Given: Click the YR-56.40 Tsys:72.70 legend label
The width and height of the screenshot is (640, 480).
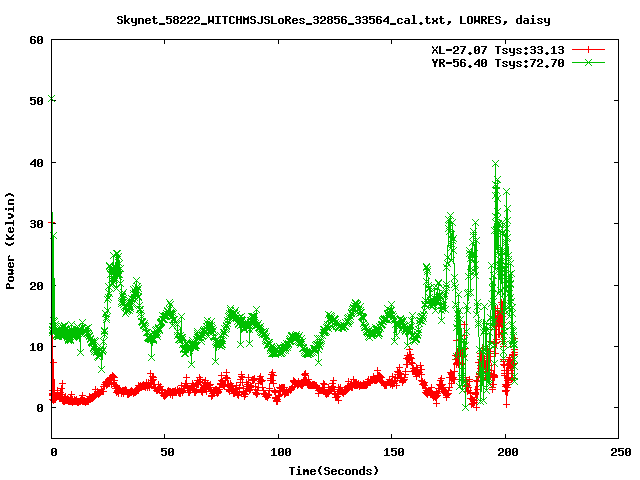Looking at the screenshot, I should [498, 63].
